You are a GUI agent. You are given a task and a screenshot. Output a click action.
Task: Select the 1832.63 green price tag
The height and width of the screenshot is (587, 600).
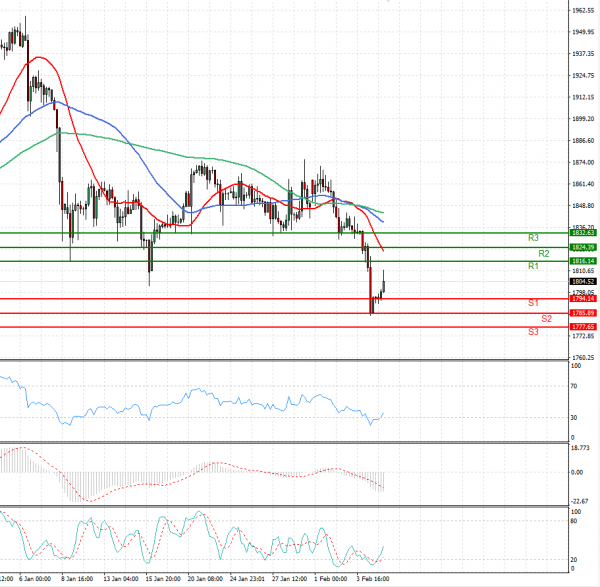[583, 233]
